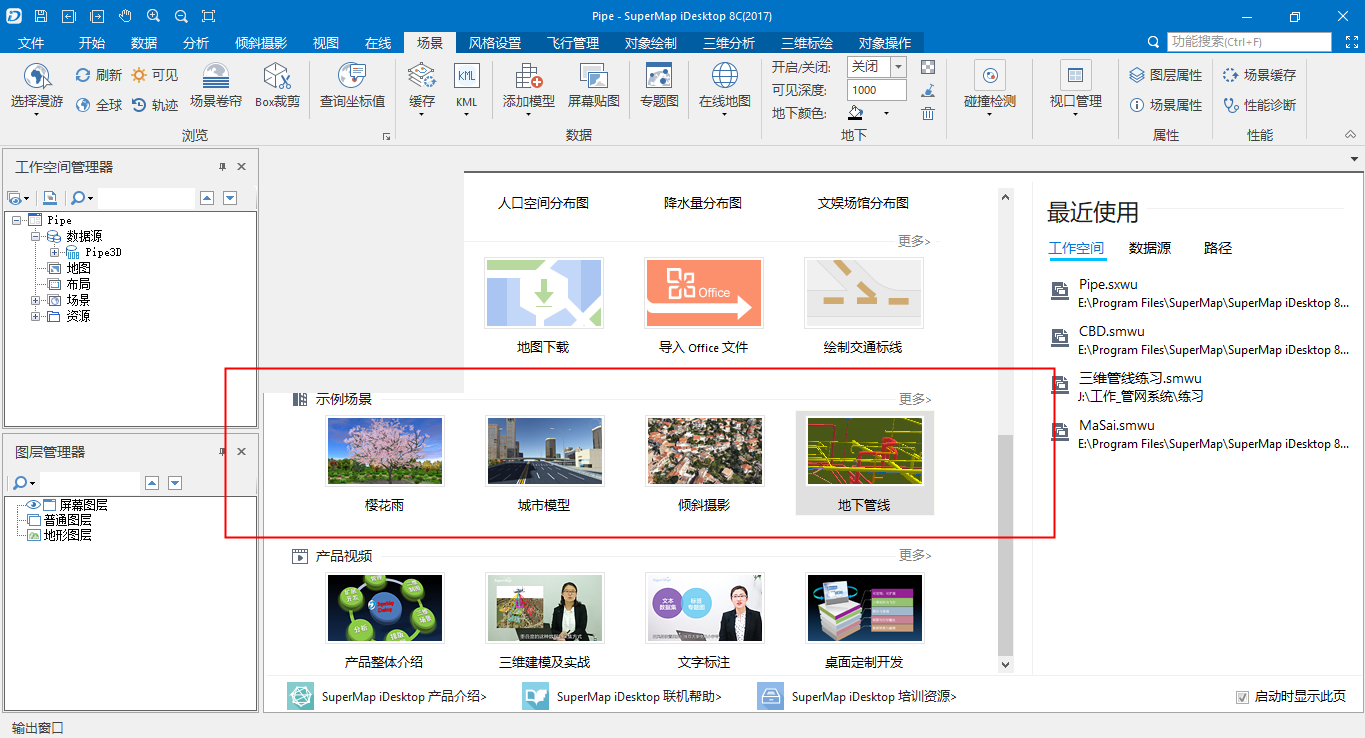This screenshot has height=738, width=1365.
Task: Switch to the 风格设置 tab
Action: click(495, 43)
